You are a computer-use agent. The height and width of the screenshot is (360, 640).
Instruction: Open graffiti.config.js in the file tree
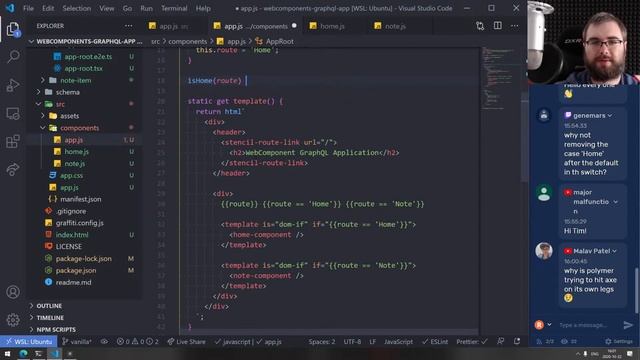tap(80, 223)
